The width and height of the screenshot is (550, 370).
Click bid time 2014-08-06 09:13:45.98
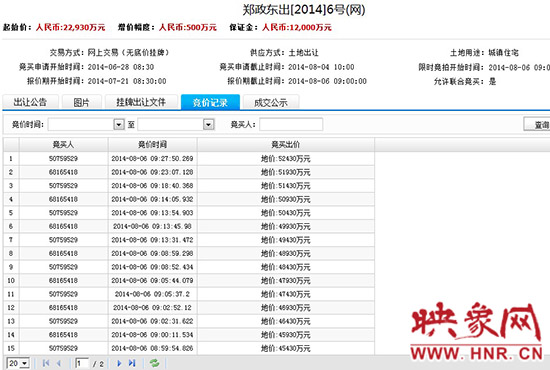[152, 226]
